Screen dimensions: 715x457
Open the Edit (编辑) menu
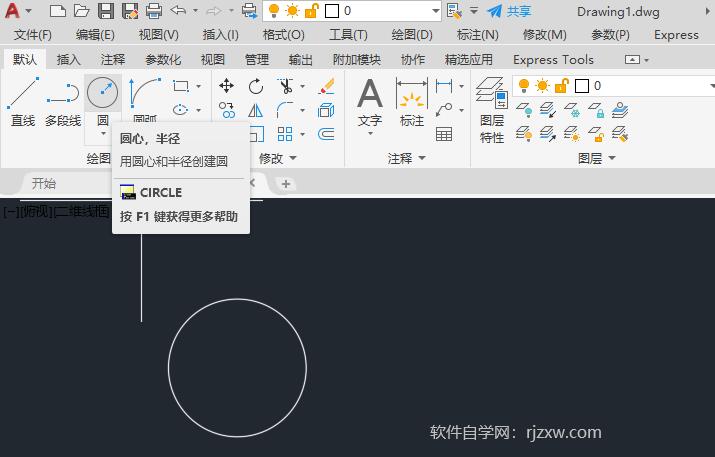click(95, 35)
